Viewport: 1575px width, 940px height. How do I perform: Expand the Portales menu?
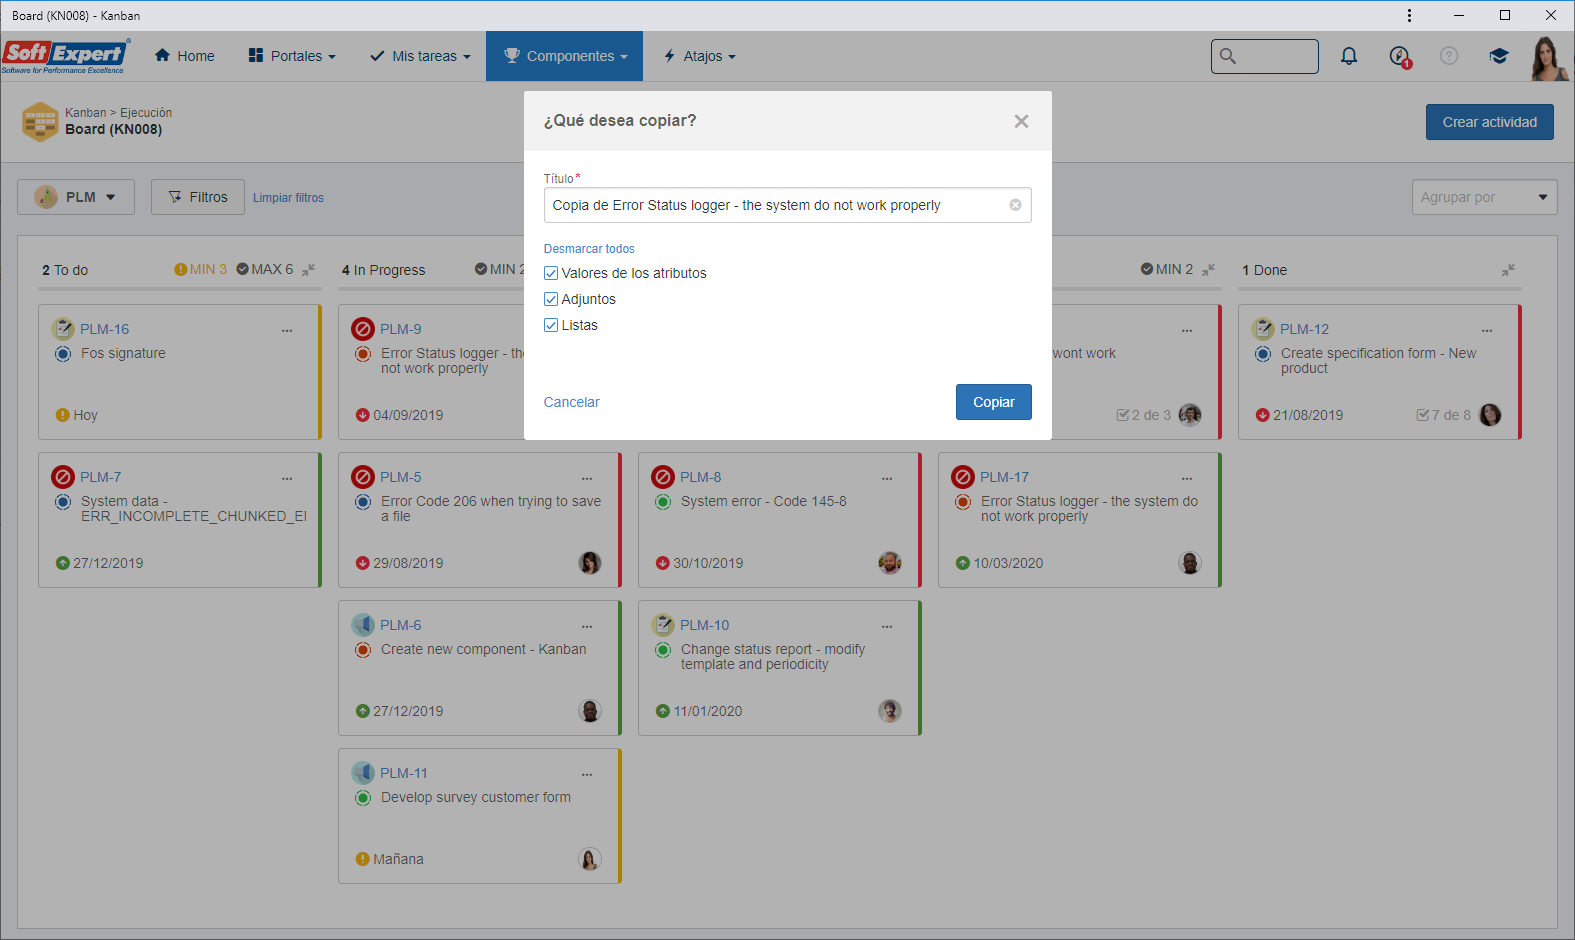click(x=292, y=56)
